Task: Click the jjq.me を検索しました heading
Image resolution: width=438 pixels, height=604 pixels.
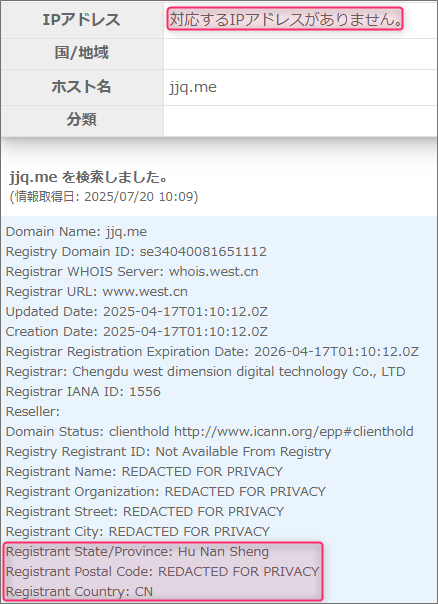Action: [x=89, y=178]
